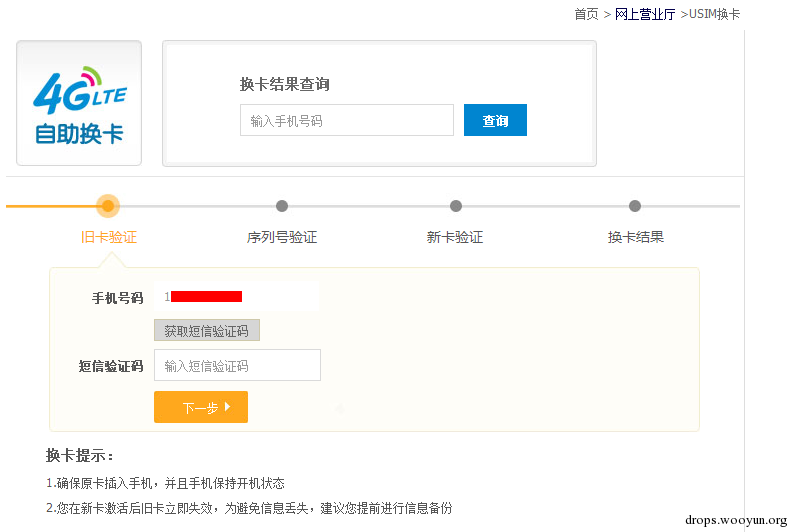Click the blue 查询 button
The height and width of the screenshot is (532, 791).
point(495,120)
